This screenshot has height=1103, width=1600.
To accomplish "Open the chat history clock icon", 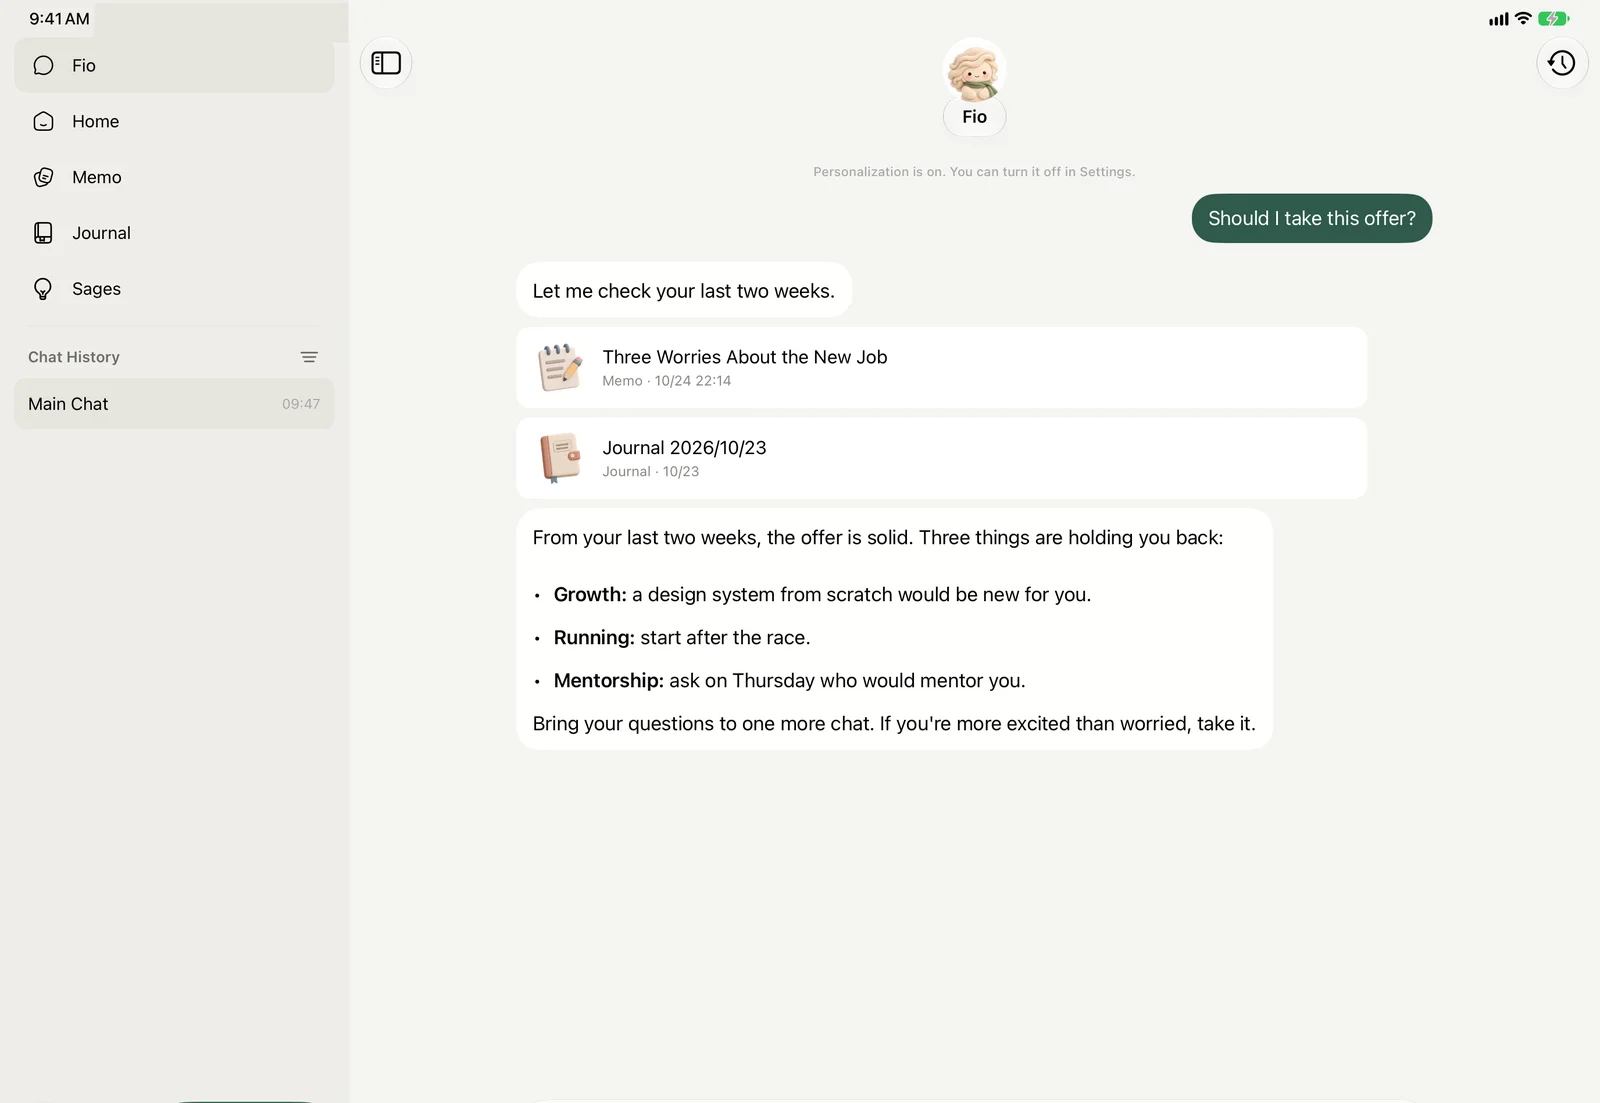I will 1561,63.
